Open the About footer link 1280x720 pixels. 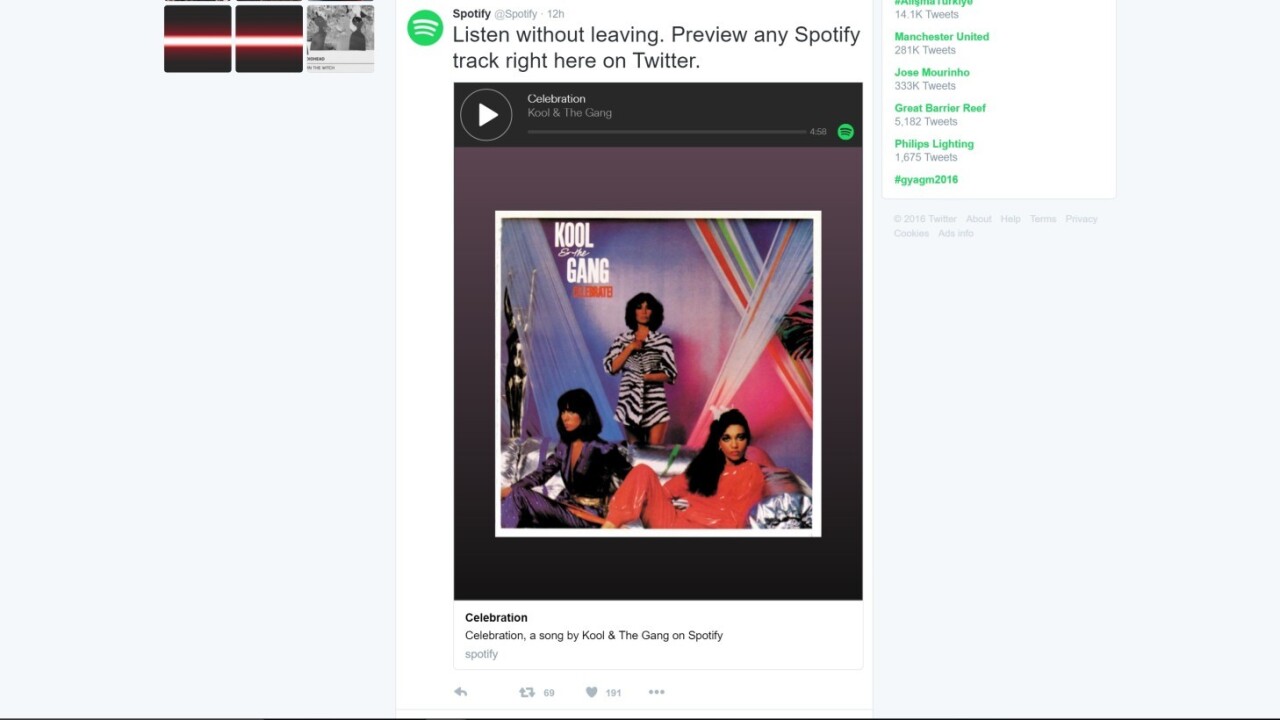pos(979,219)
